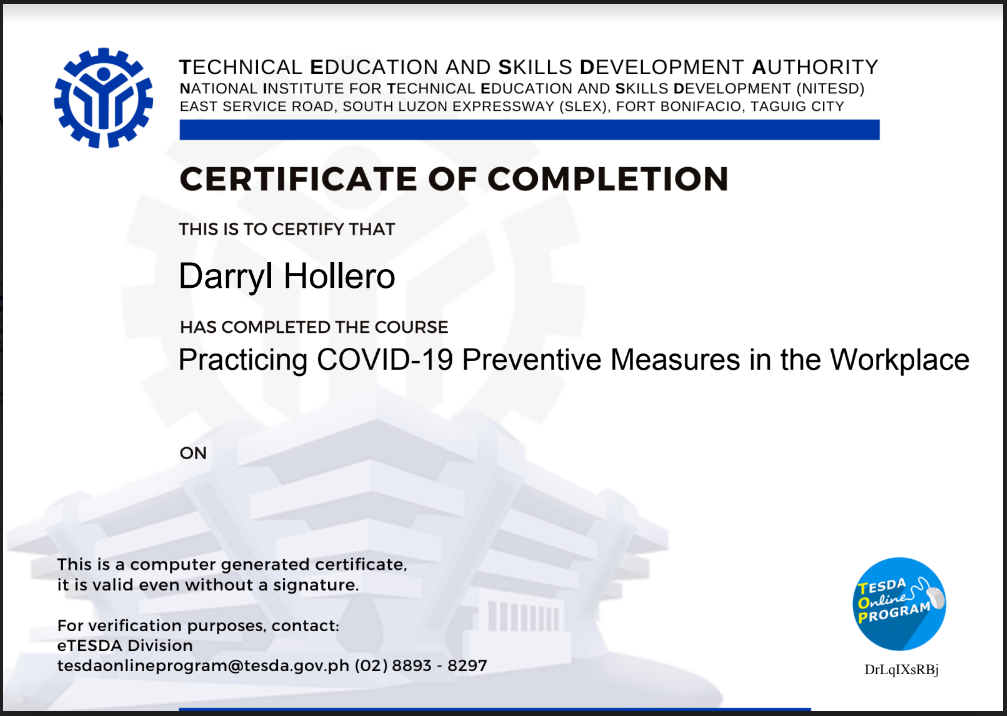
Task: Click the phone number (02) 8893 - 8297
Action: [x=421, y=664]
